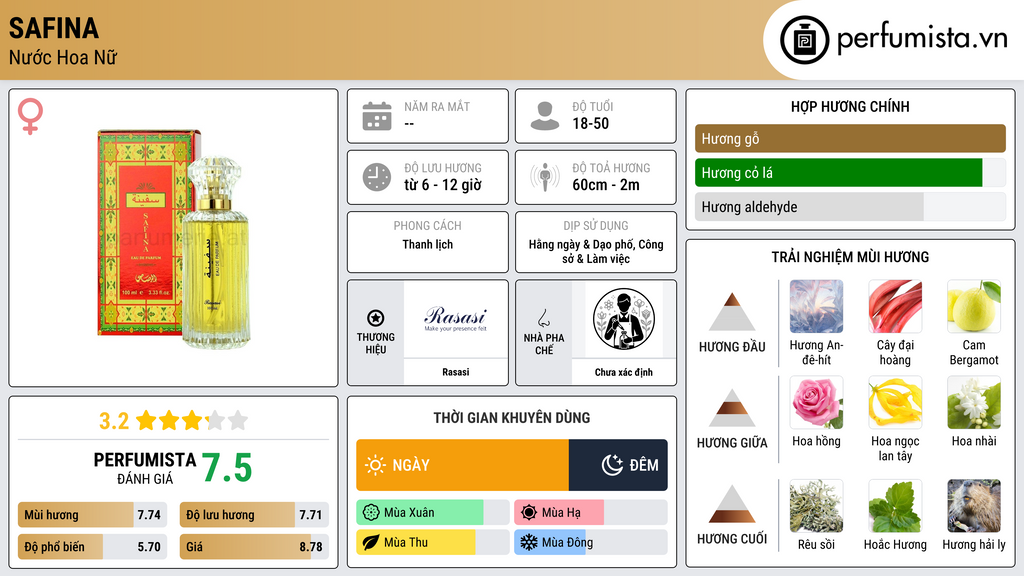Click the sun icon for Mùa Hạ

(529, 513)
